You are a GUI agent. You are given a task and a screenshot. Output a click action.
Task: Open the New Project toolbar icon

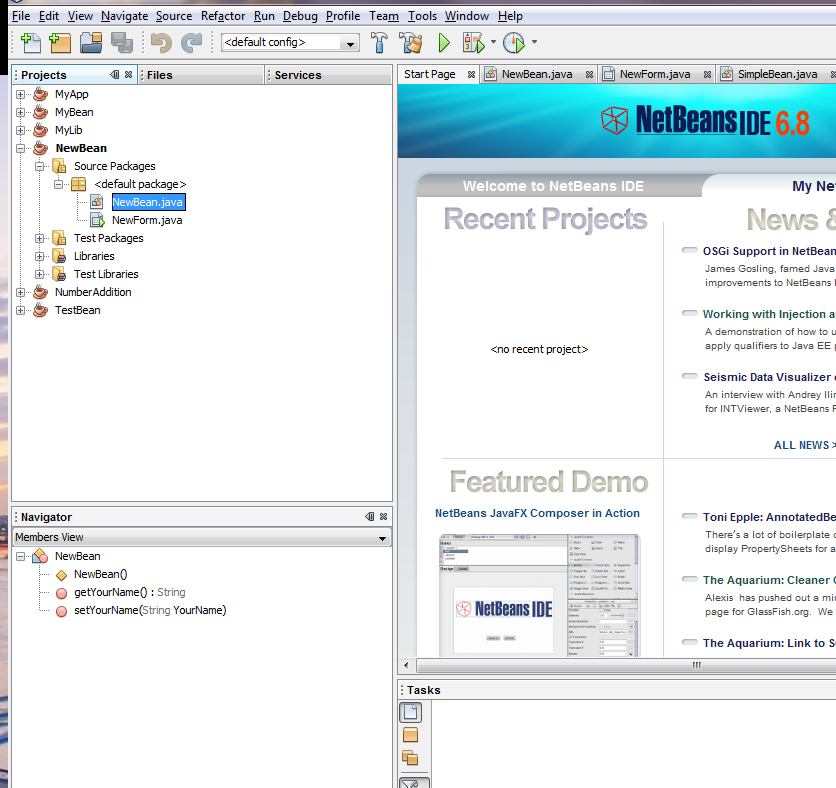(x=60, y=43)
